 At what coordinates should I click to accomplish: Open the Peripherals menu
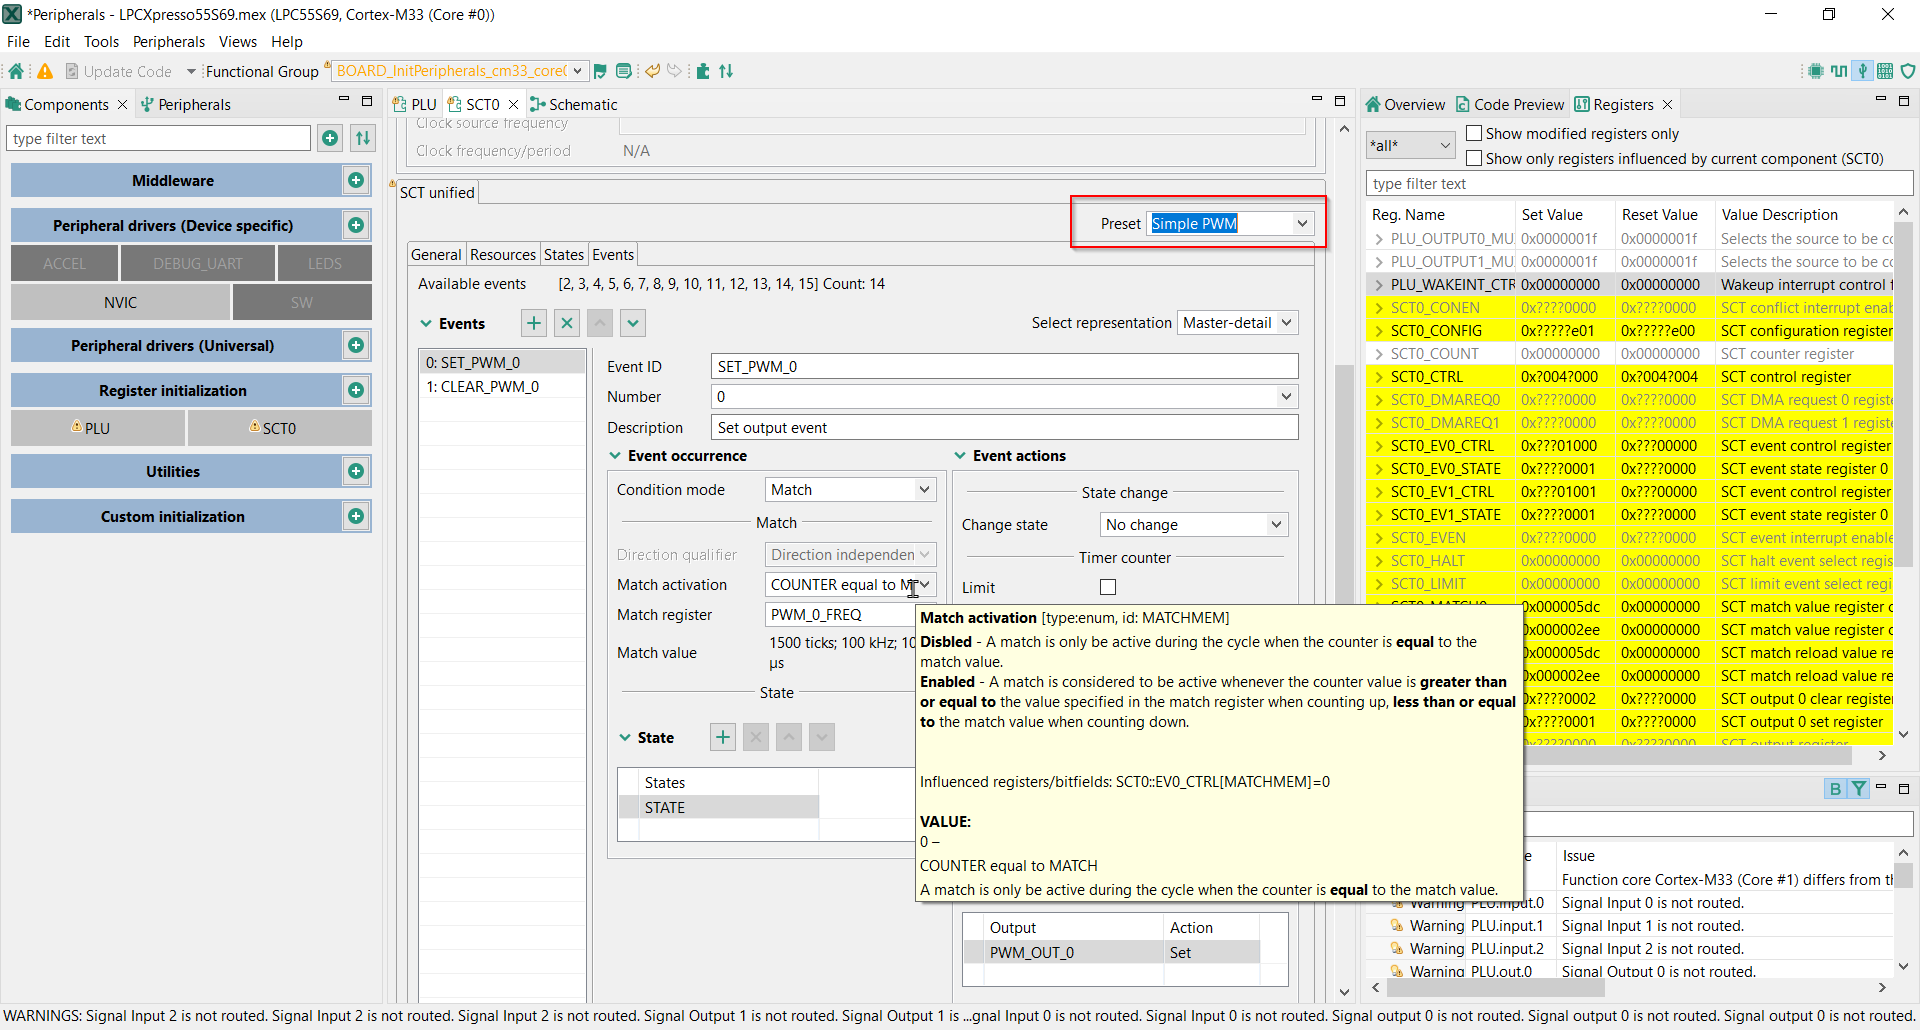[168, 42]
